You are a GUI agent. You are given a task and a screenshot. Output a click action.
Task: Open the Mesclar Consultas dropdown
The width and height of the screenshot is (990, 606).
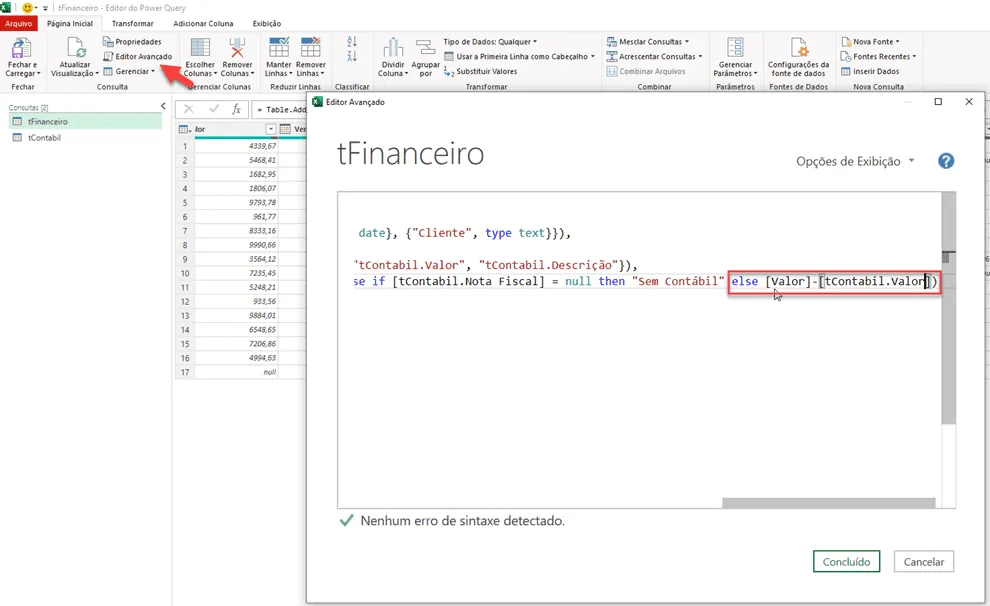647,42
